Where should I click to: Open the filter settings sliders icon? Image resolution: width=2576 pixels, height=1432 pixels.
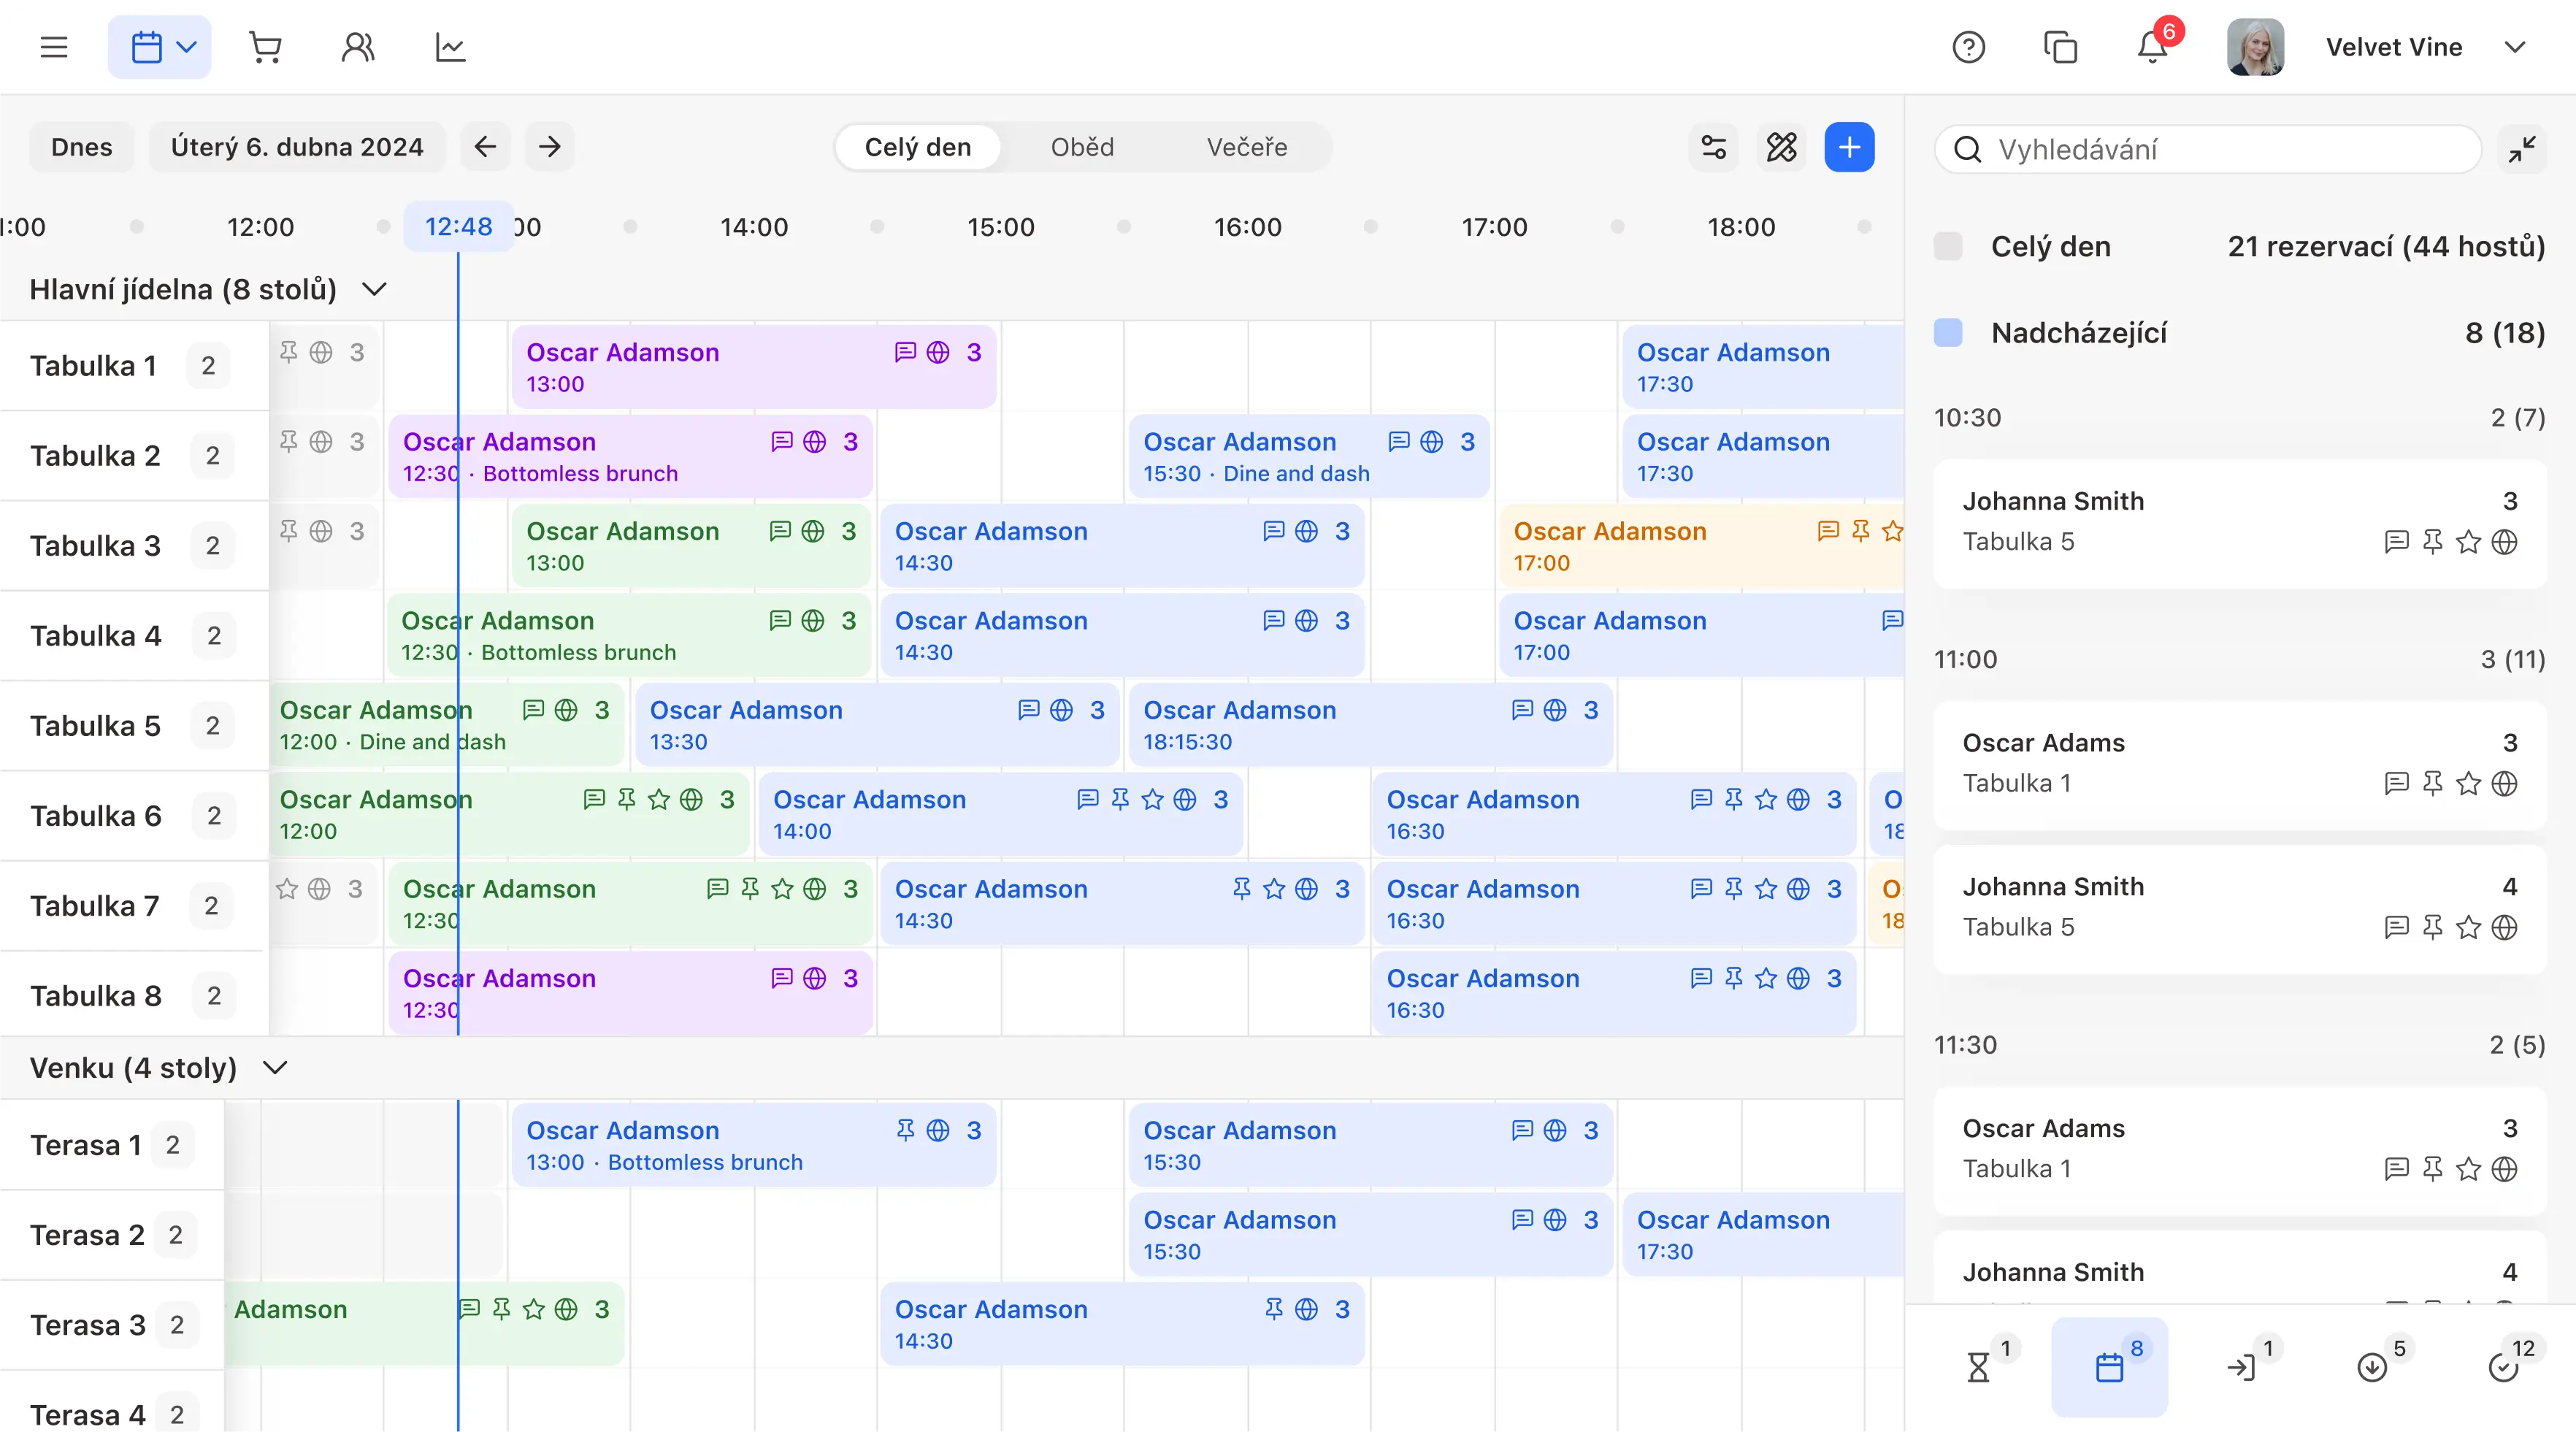pyautogui.click(x=1714, y=147)
